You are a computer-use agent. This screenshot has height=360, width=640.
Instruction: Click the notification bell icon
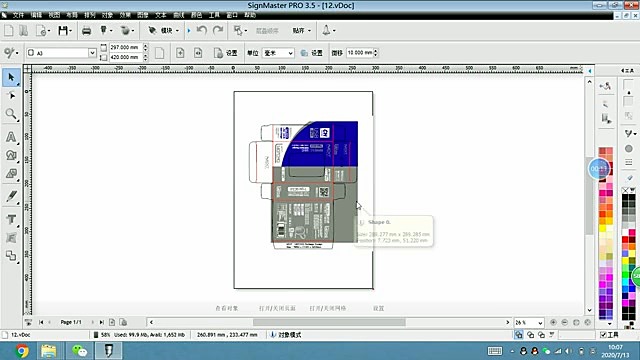(326, 30)
